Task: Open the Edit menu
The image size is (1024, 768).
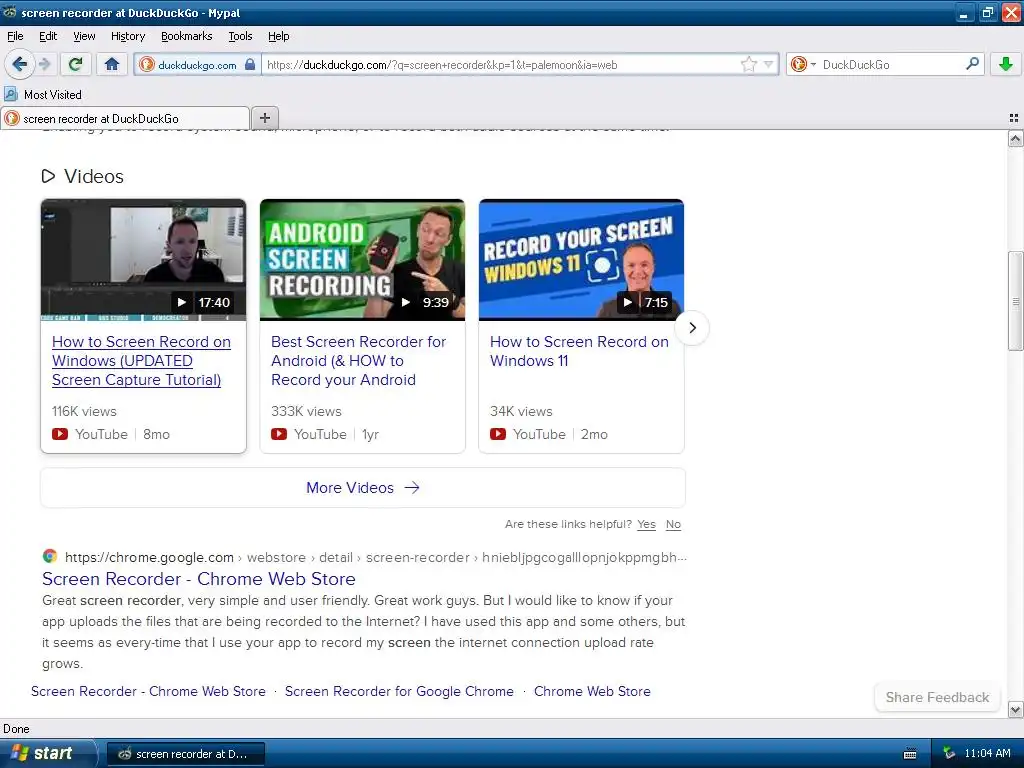Action: click(48, 36)
